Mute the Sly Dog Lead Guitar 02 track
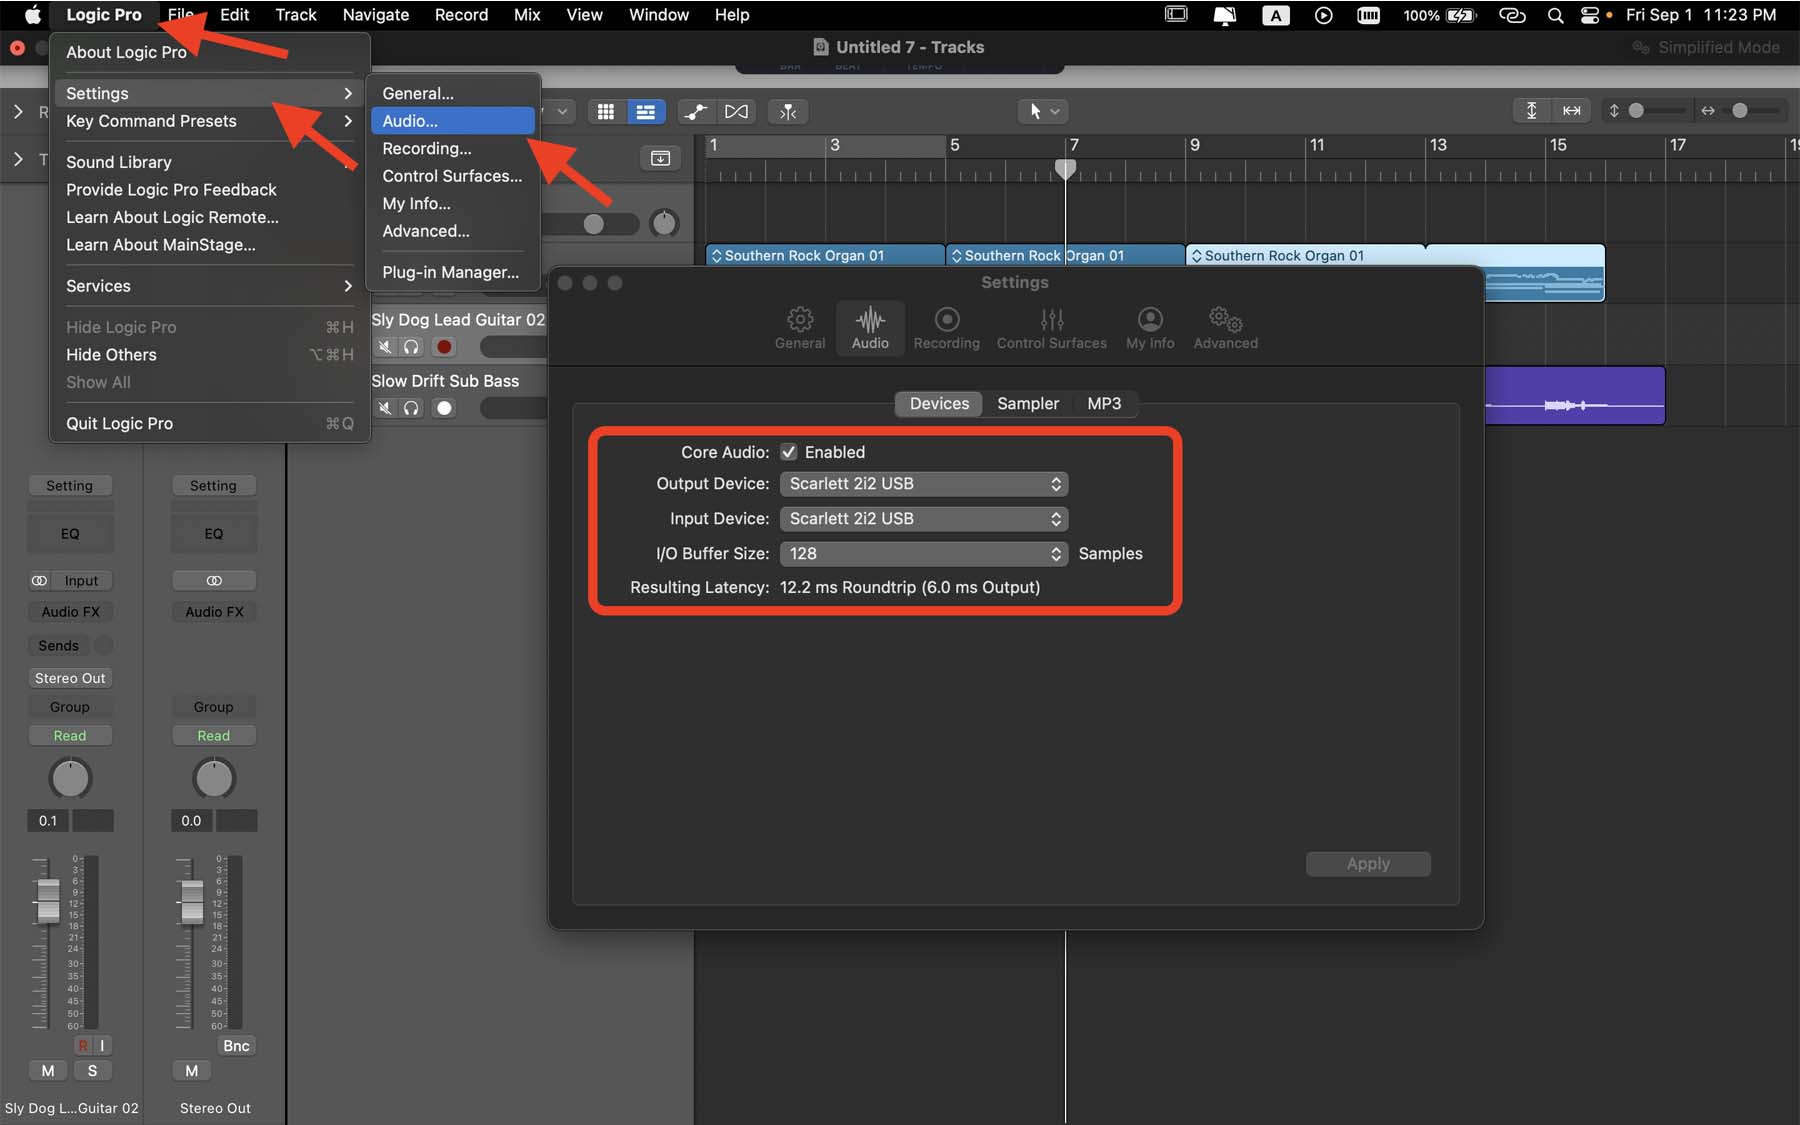The image size is (1800, 1125). [385, 347]
